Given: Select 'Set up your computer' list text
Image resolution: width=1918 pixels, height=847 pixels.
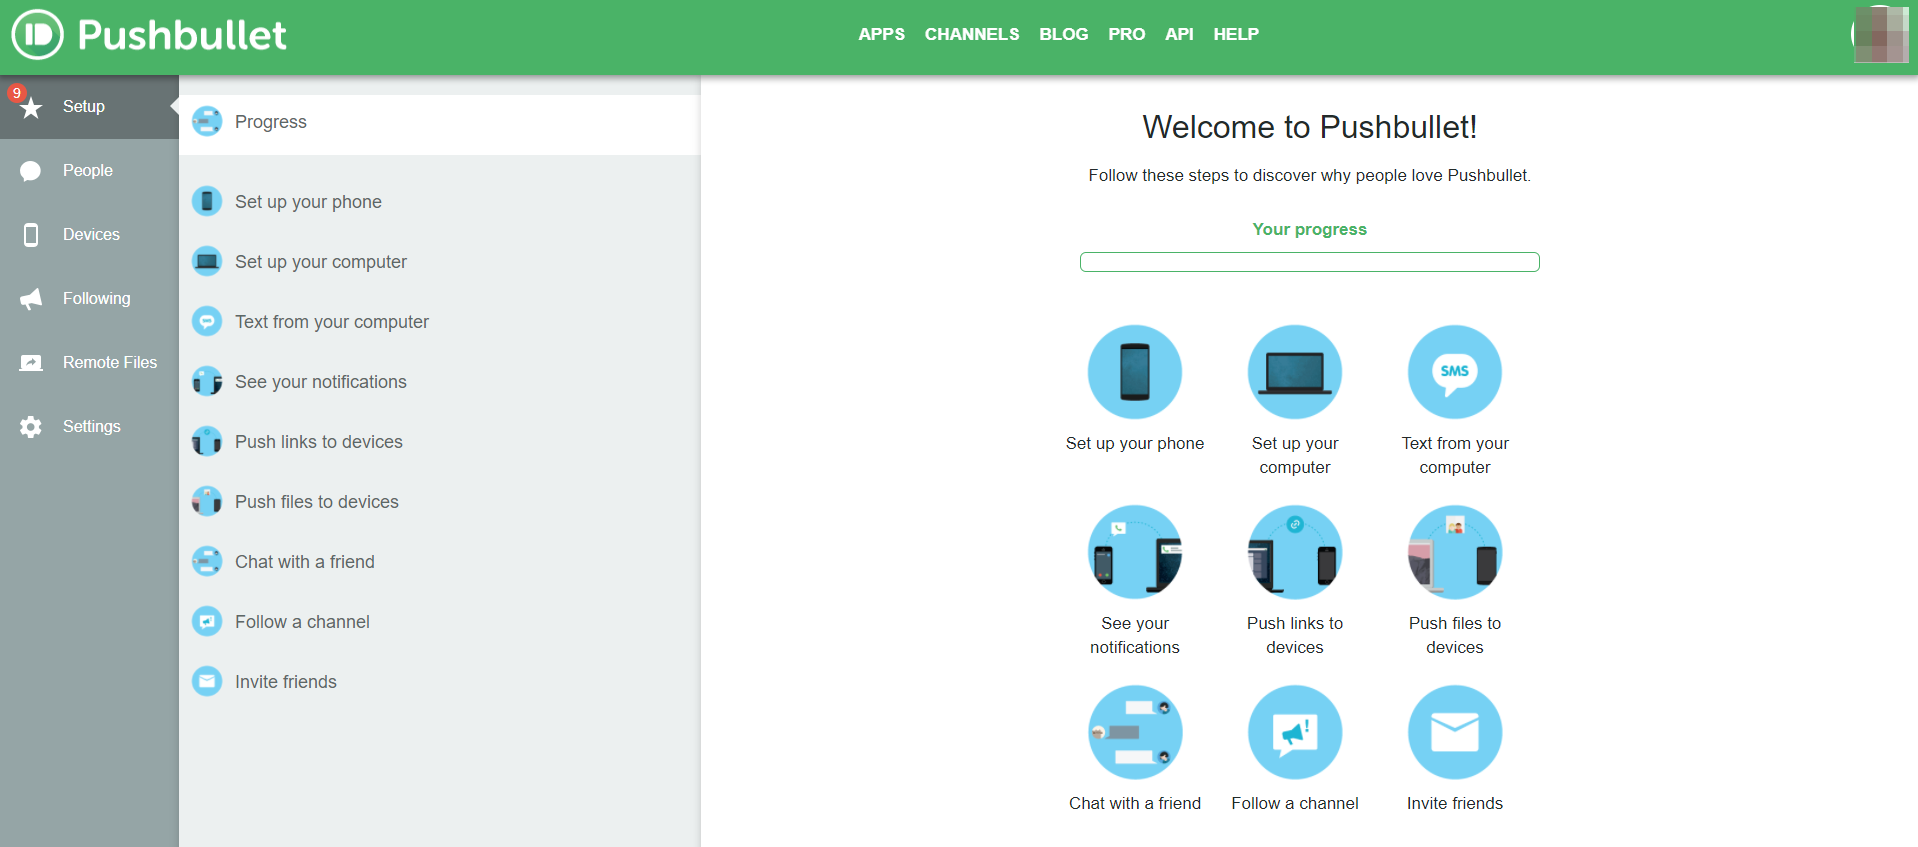Looking at the screenshot, I should click(x=321, y=262).
